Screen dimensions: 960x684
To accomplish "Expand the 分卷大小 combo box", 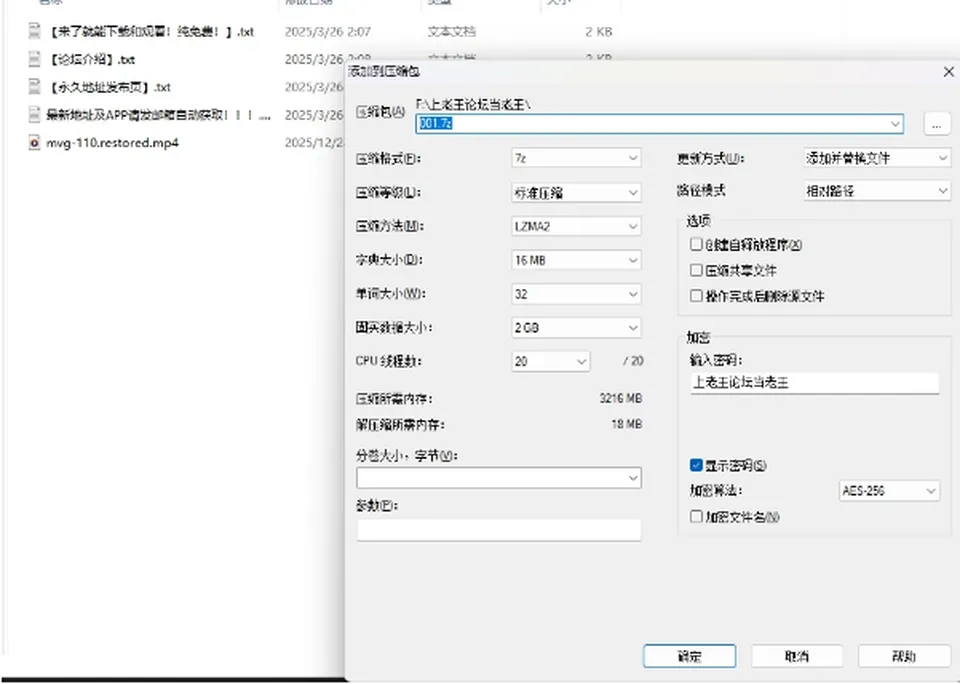I will [x=498, y=478].
